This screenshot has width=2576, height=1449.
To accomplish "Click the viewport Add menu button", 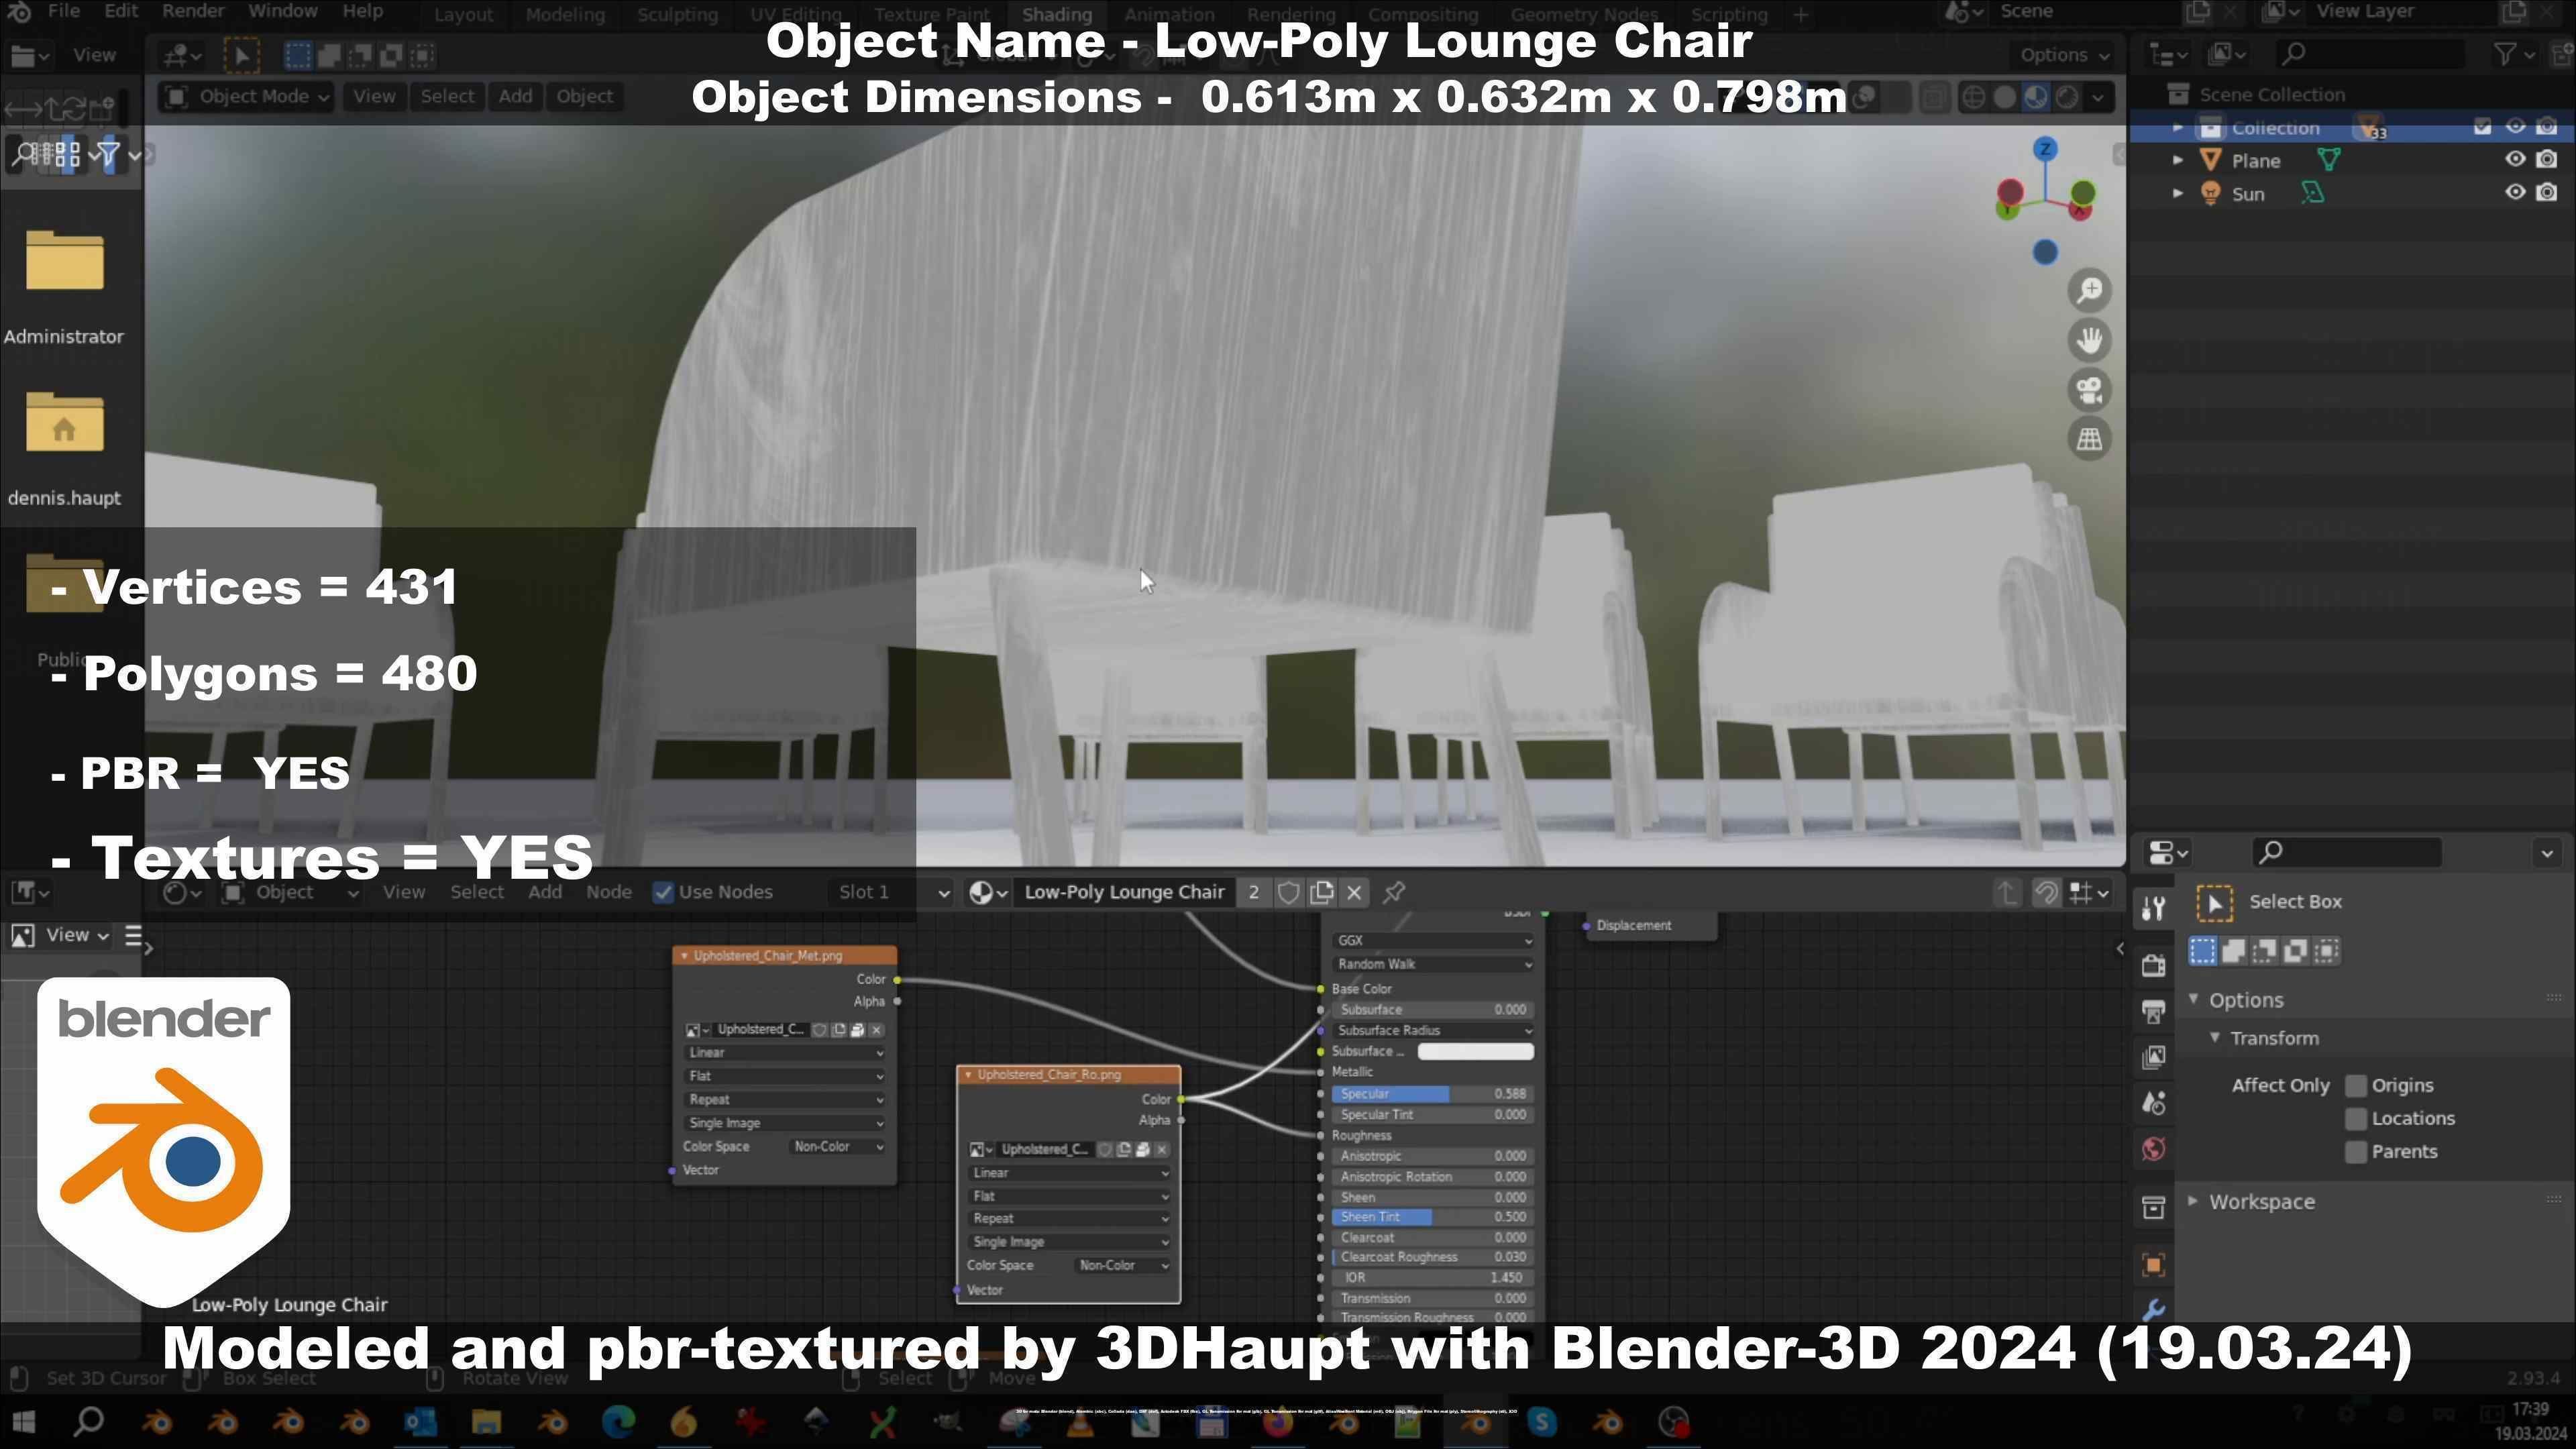I will point(515,97).
